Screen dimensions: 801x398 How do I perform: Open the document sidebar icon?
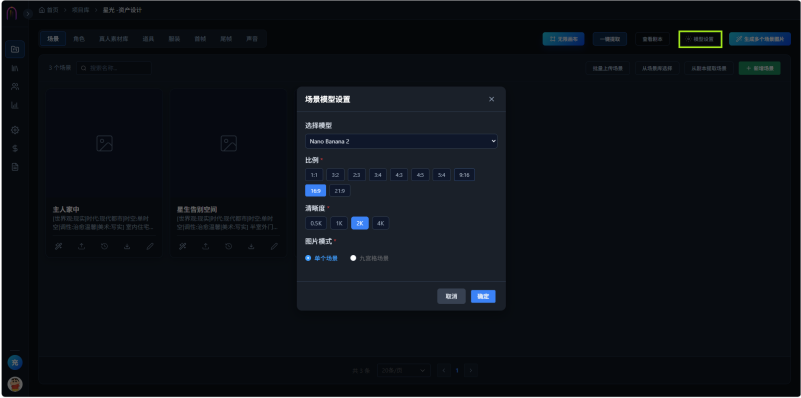click(15, 167)
